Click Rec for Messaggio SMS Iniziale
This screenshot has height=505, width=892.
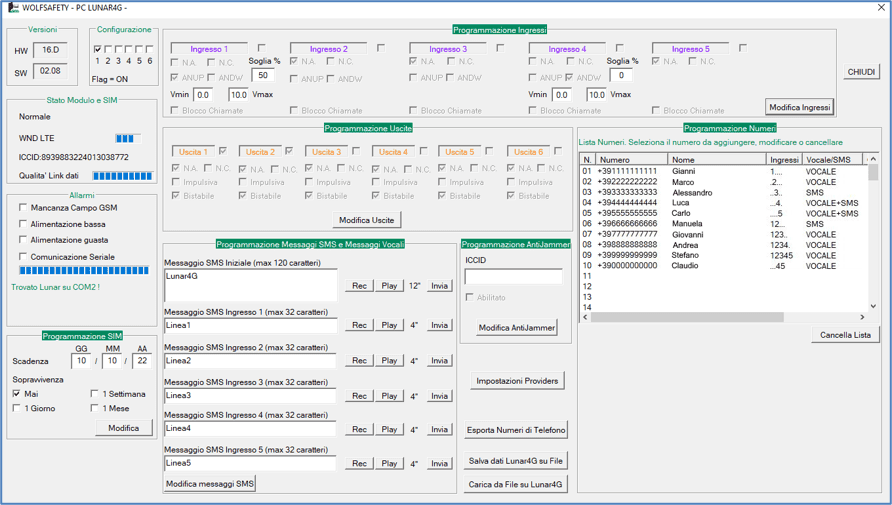(359, 286)
